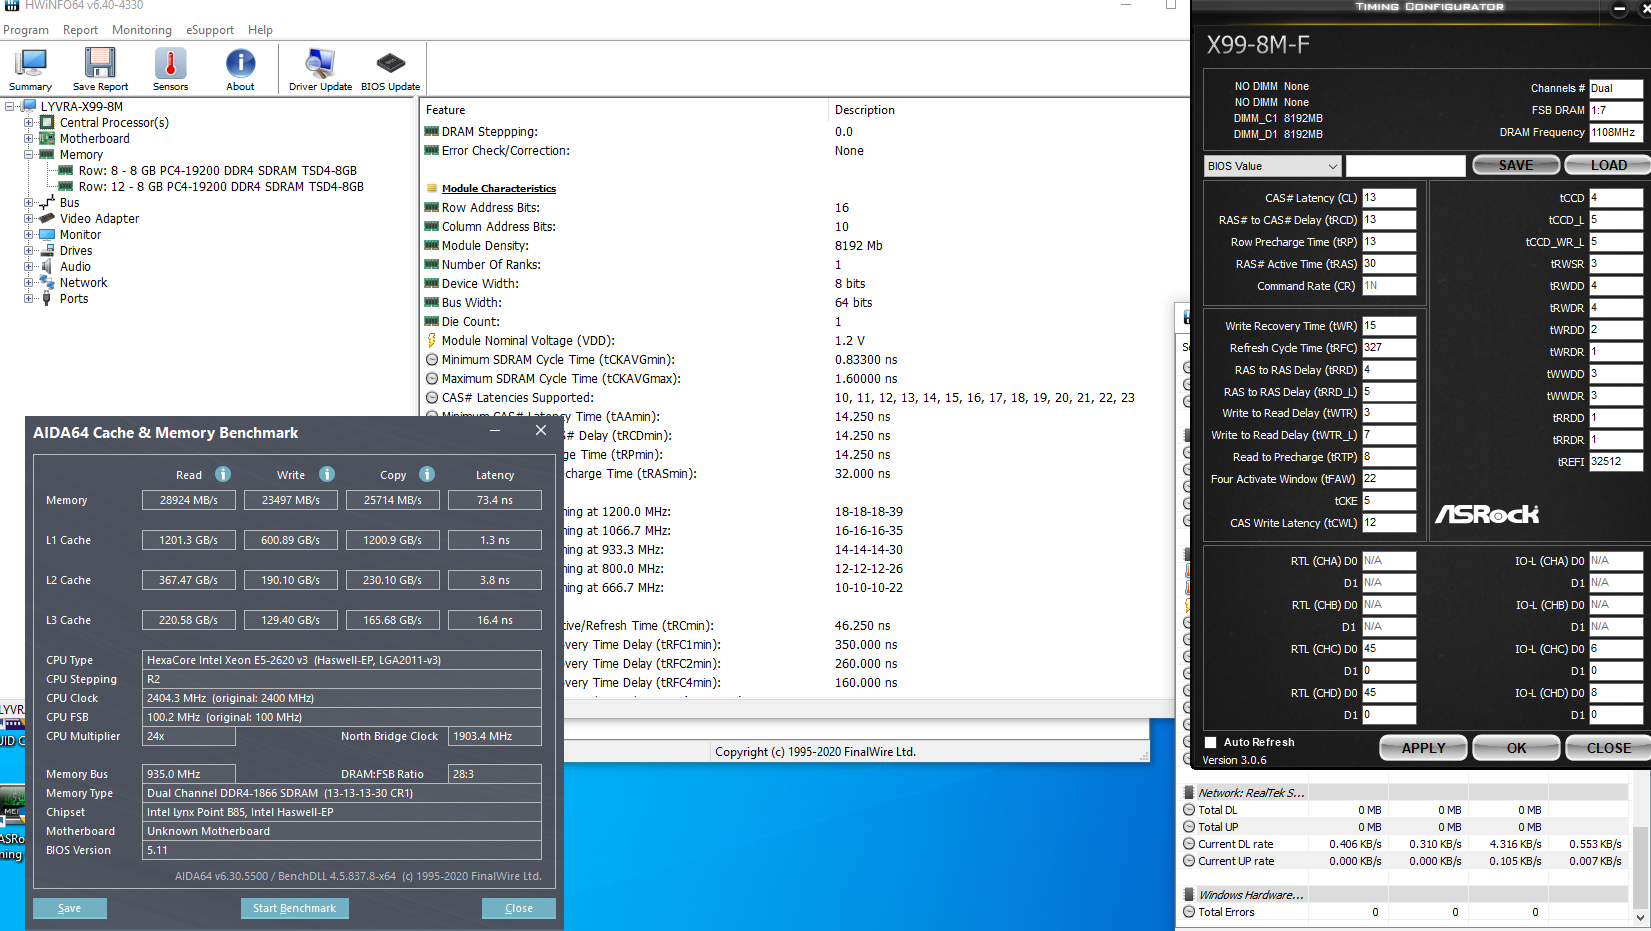Click the info icon next to Read
Image resolution: width=1651 pixels, height=931 pixels.
(223, 474)
